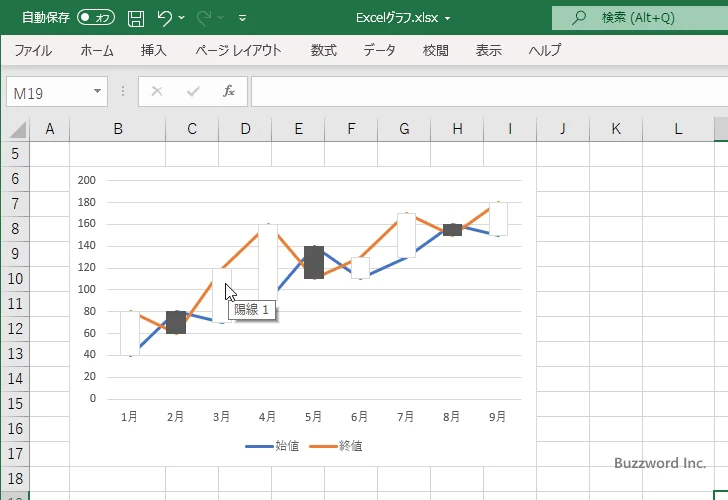Select column J header
The width and height of the screenshot is (728, 500).
[x=563, y=129]
